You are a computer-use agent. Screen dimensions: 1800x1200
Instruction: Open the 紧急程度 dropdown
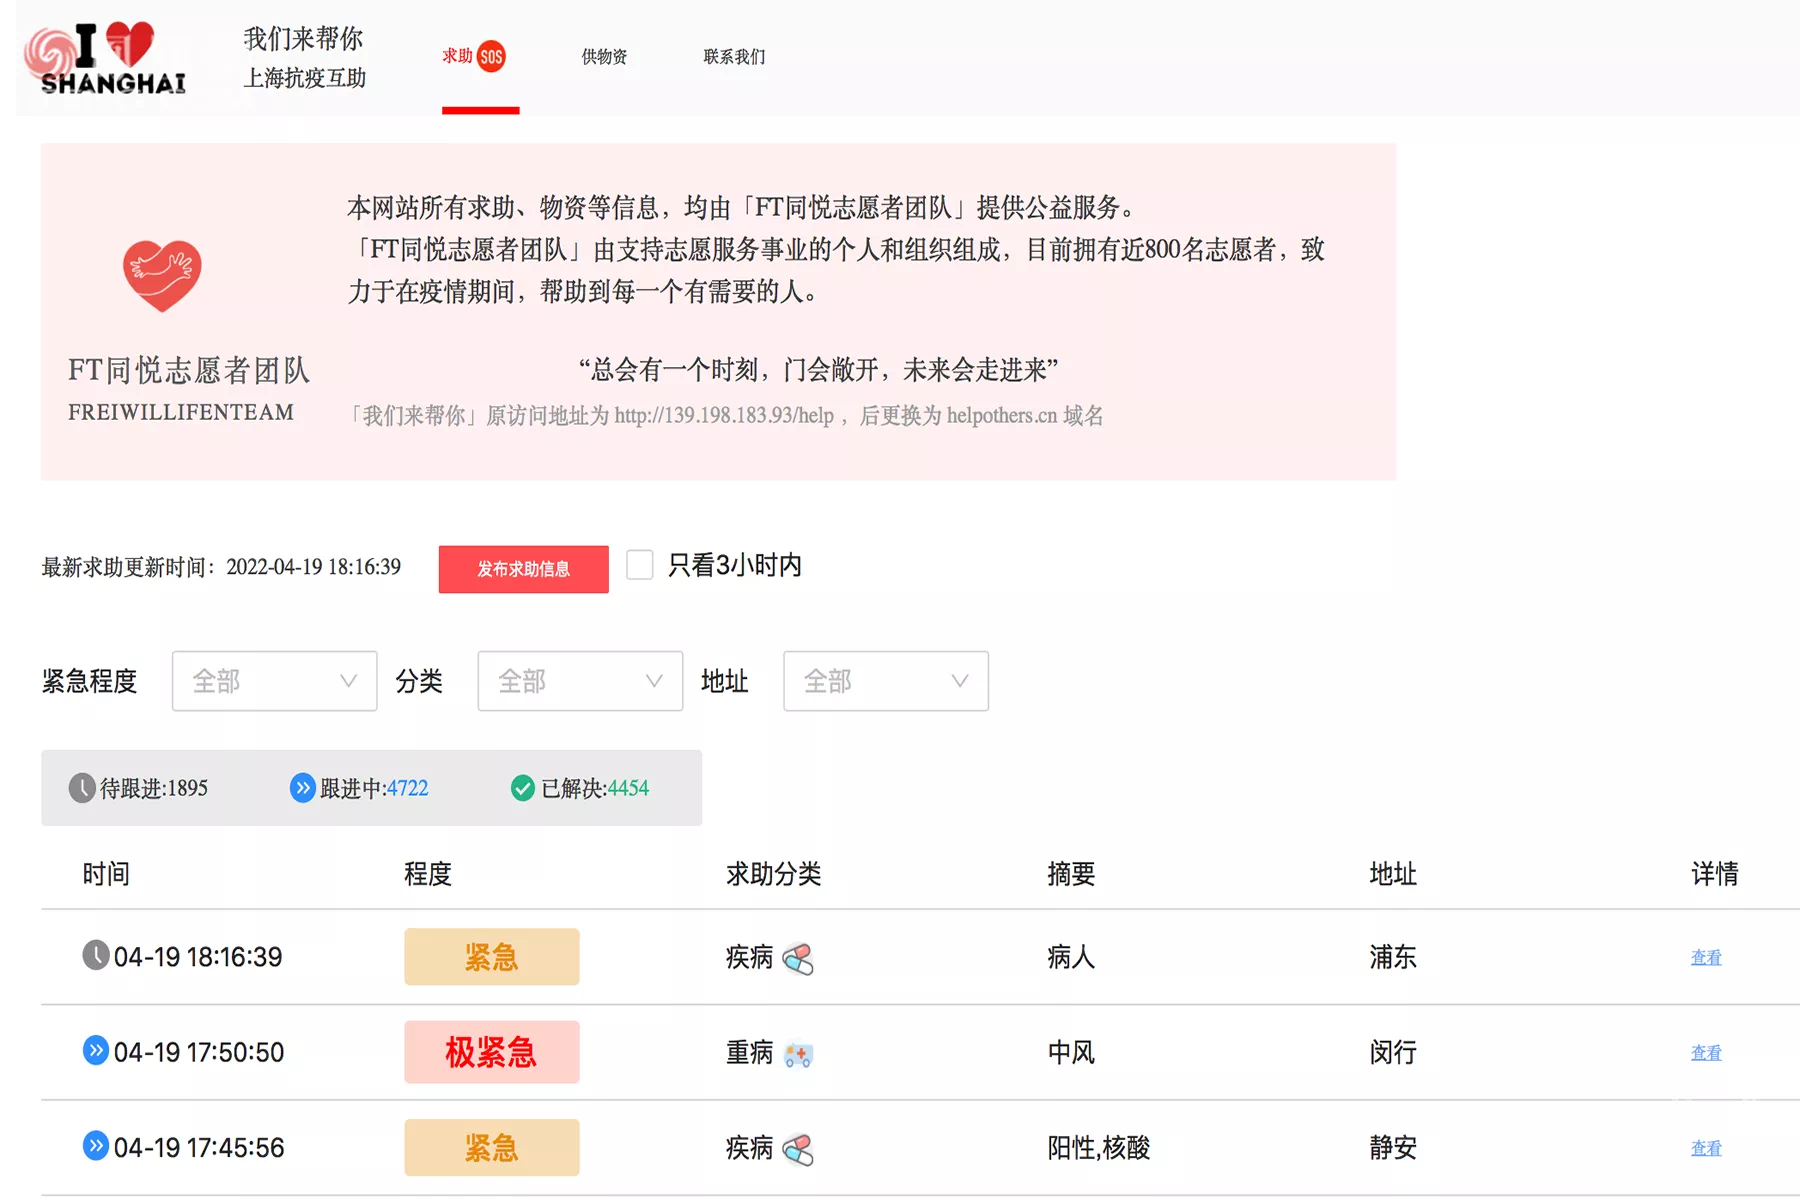[274, 681]
